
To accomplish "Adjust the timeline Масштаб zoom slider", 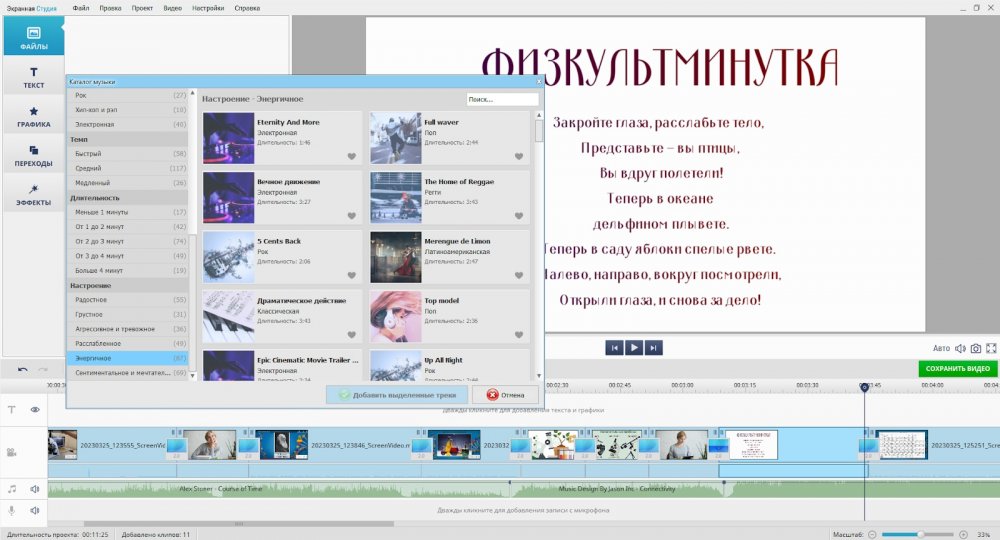I will click(x=920, y=534).
